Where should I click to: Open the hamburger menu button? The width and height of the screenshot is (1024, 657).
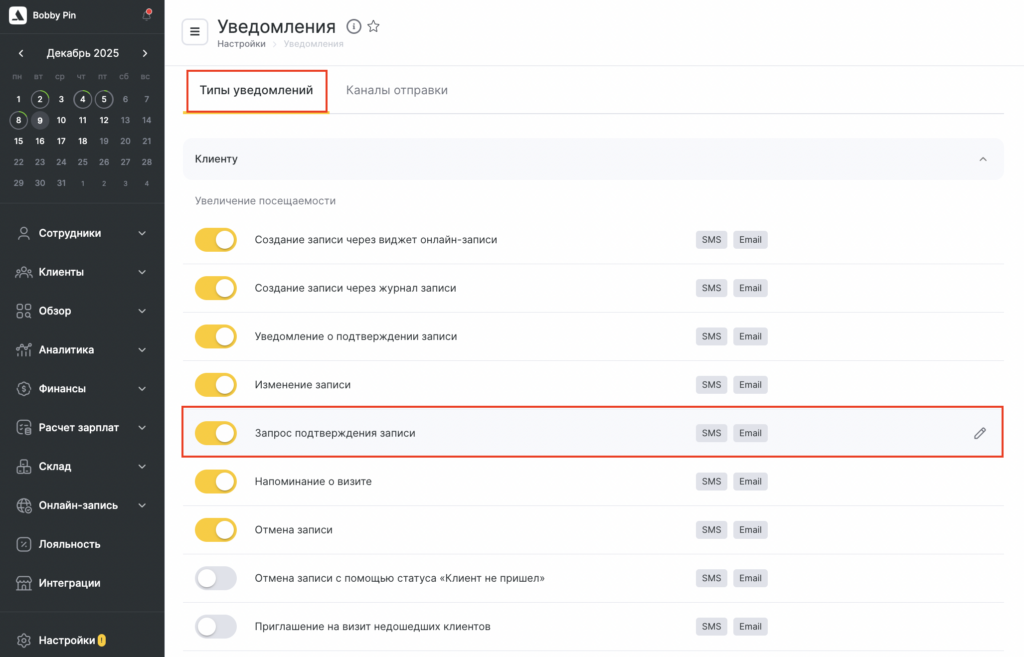click(x=194, y=32)
